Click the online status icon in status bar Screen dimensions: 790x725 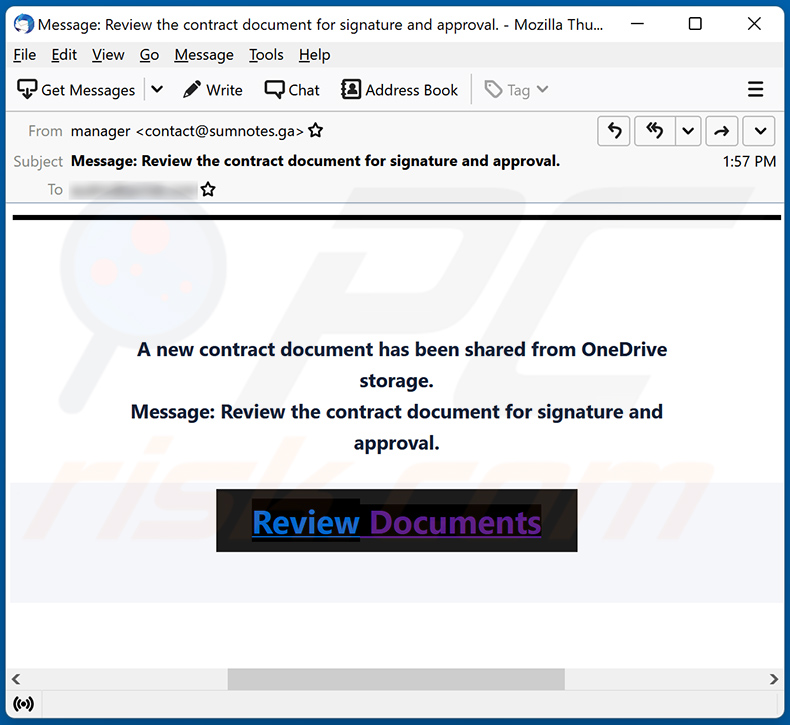pos(24,704)
